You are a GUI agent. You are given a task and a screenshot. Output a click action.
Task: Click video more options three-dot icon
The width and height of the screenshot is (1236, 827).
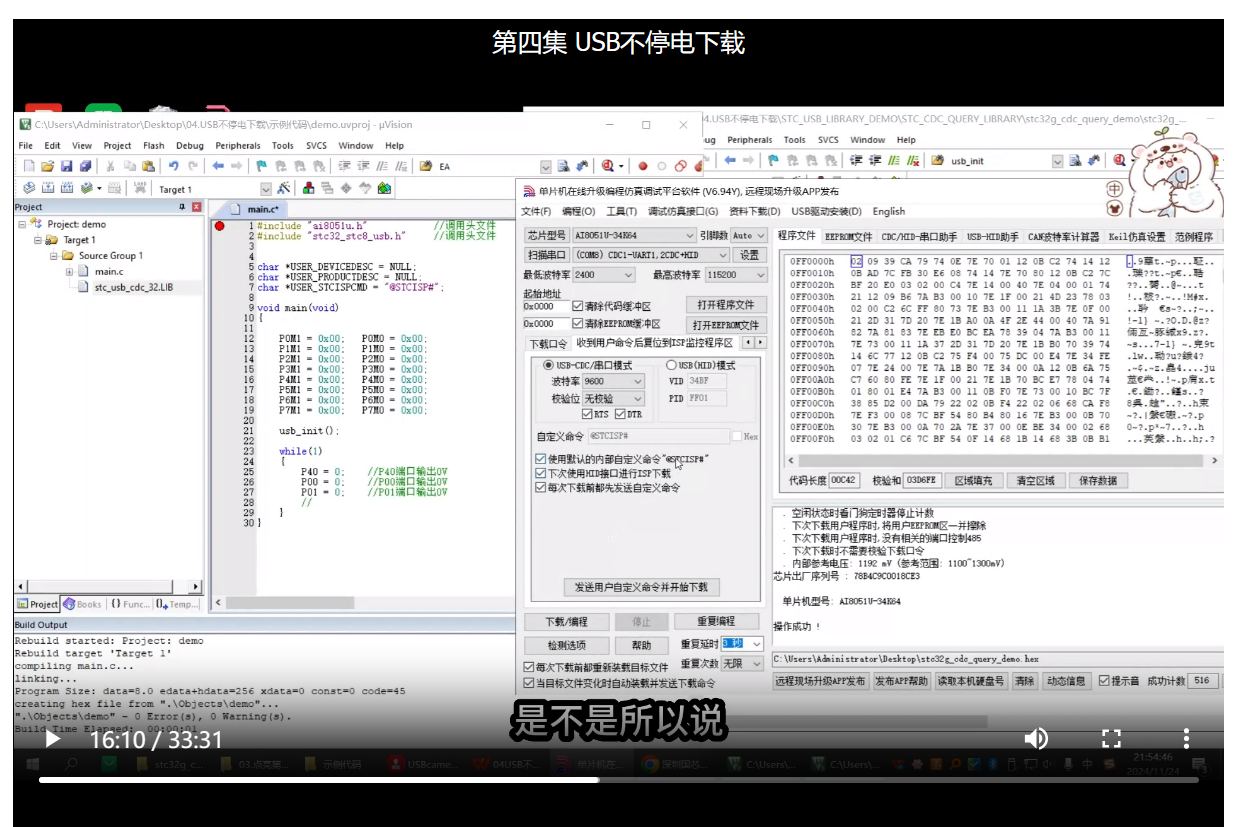tap(1186, 739)
